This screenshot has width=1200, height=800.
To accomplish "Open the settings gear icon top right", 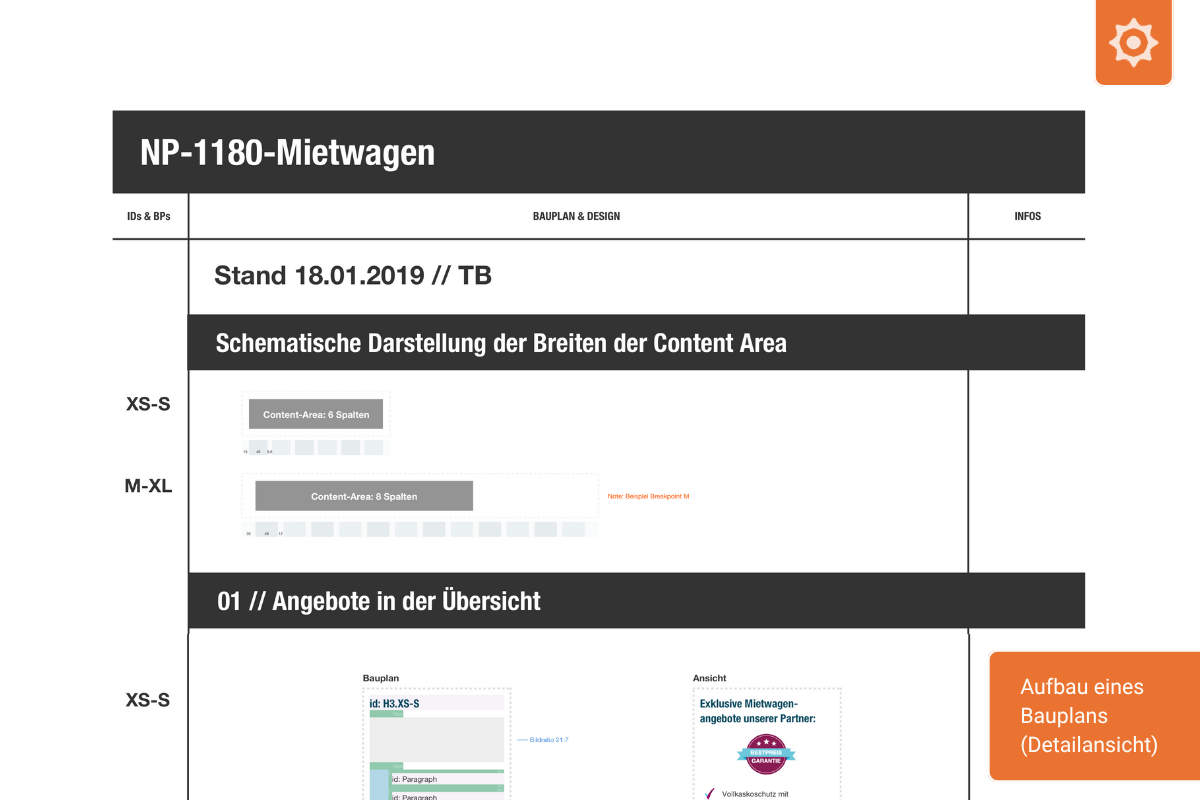I will [1133, 42].
